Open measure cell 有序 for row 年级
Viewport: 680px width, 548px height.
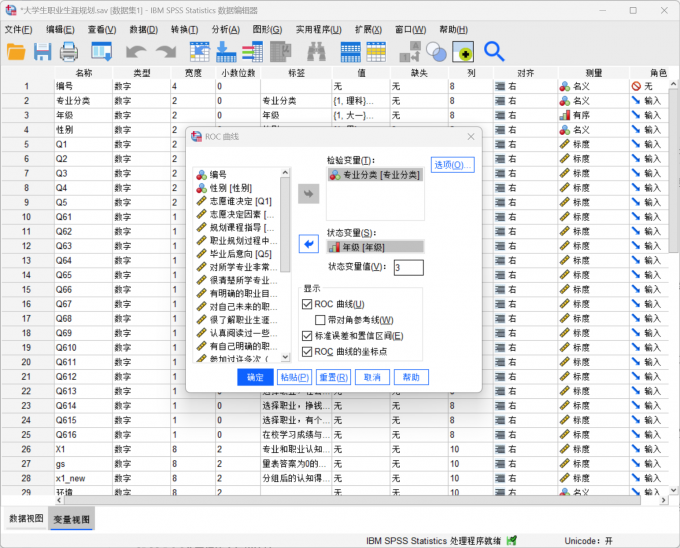click(x=593, y=115)
